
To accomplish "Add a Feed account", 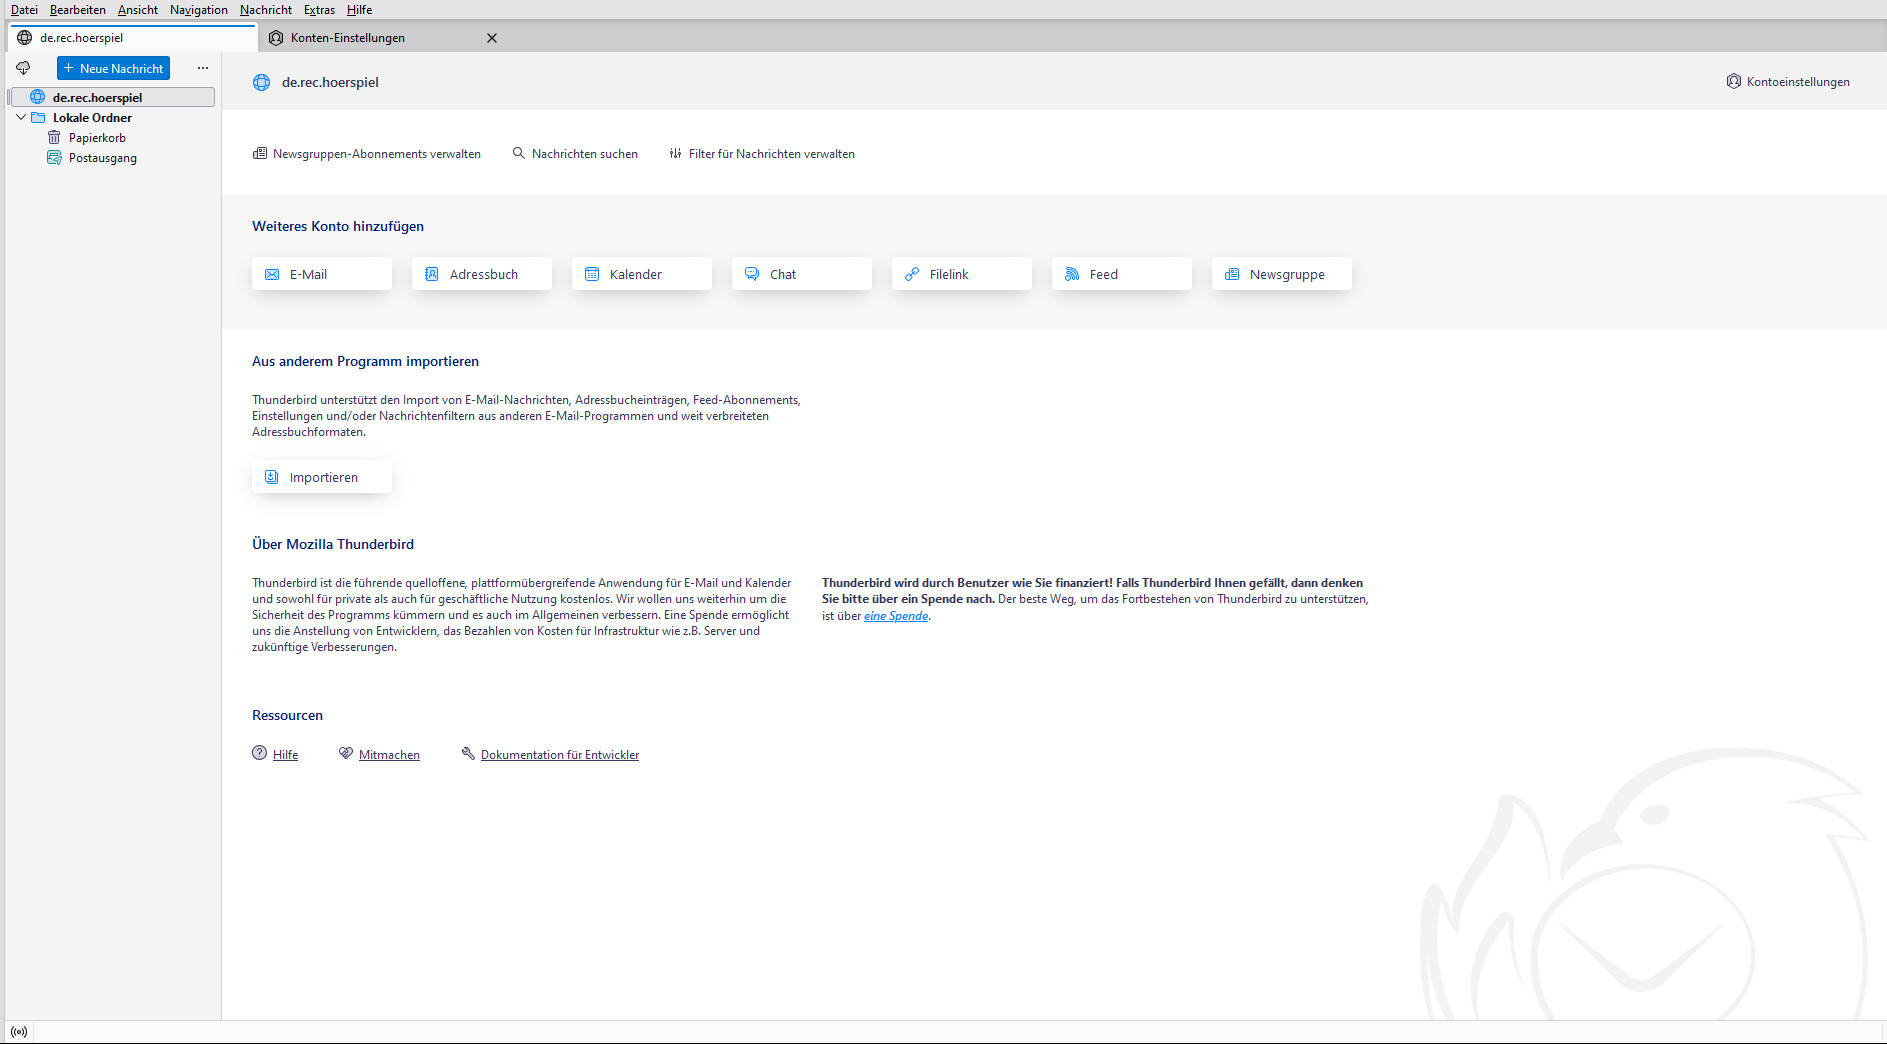I will 1122,274.
